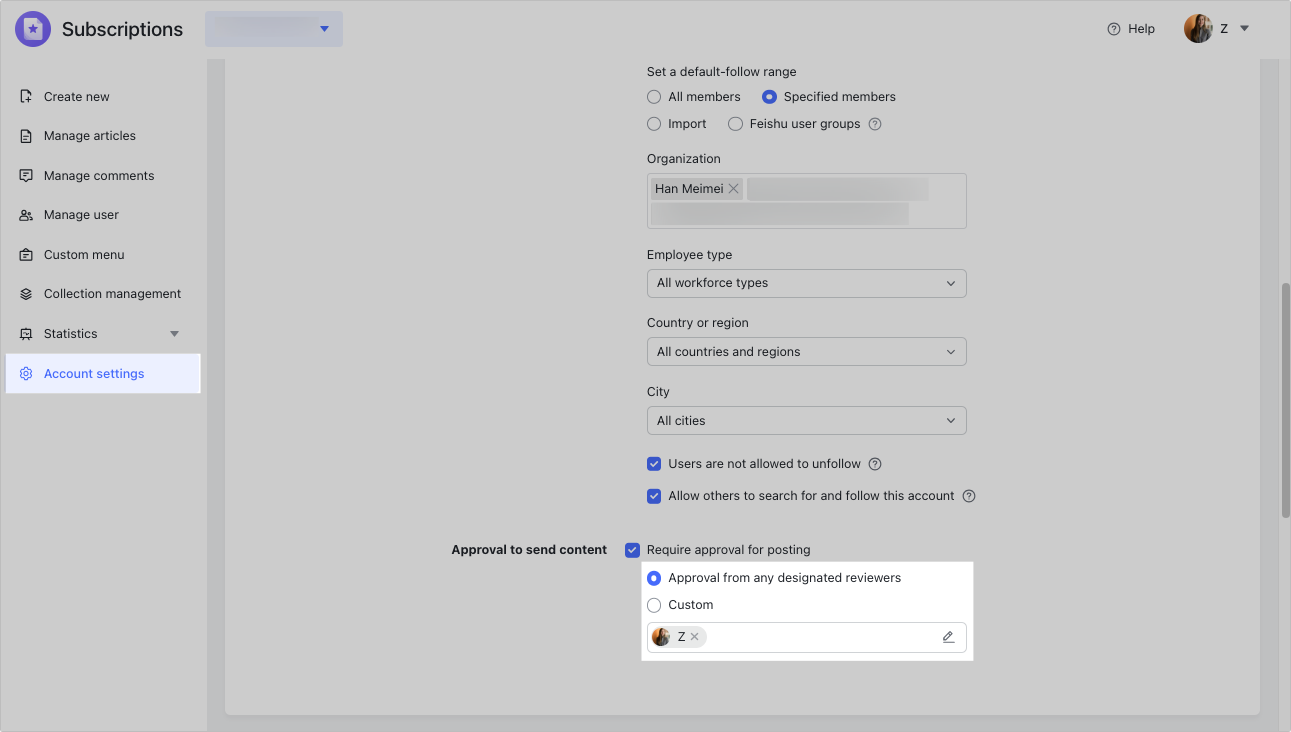Screen dimensions: 1291x732
Task: Select the All members radio option
Action: (x=653, y=96)
